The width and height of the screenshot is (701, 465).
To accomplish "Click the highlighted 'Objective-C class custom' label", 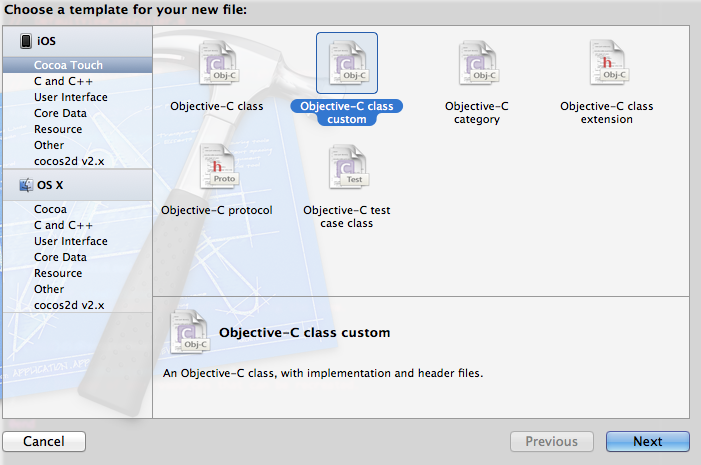I will [x=347, y=113].
